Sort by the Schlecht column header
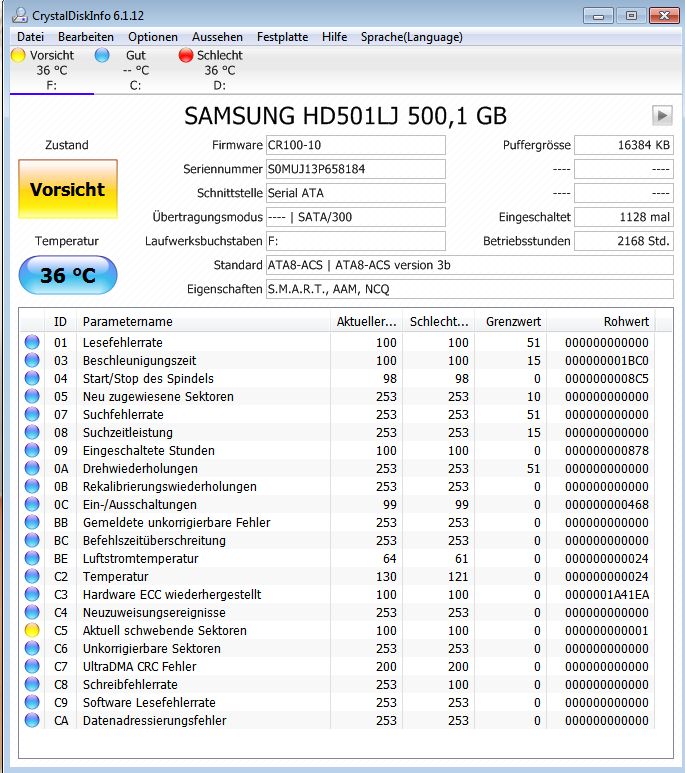The width and height of the screenshot is (685, 773). pos(439,321)
